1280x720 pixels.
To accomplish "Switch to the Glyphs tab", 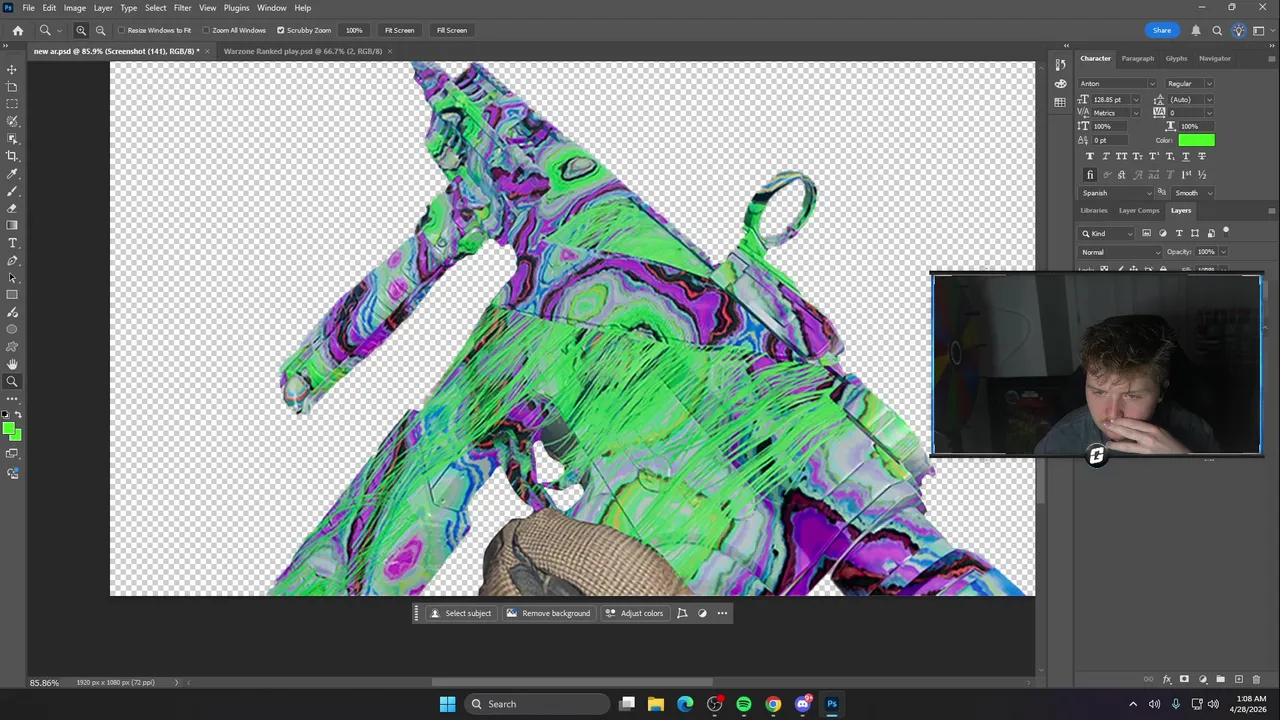I will 1176,58.
